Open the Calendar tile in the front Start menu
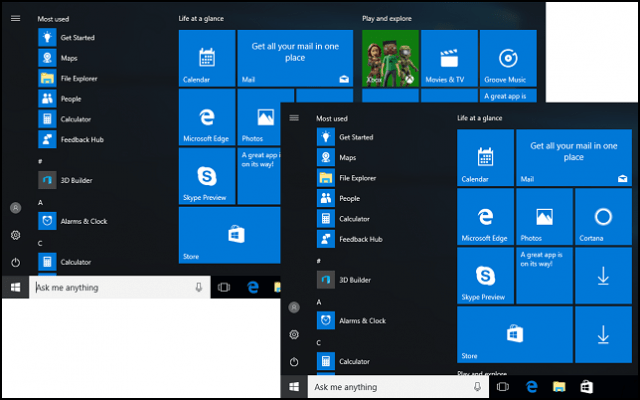Viewport: 640px width, 400px height. 485,158
